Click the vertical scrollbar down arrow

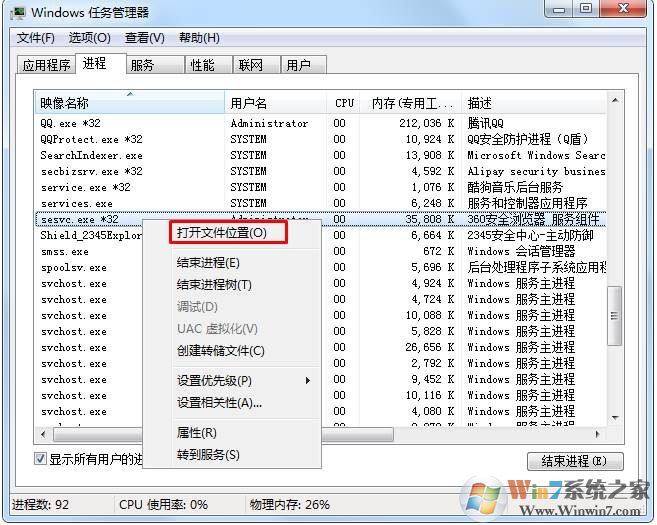[615, 417]
